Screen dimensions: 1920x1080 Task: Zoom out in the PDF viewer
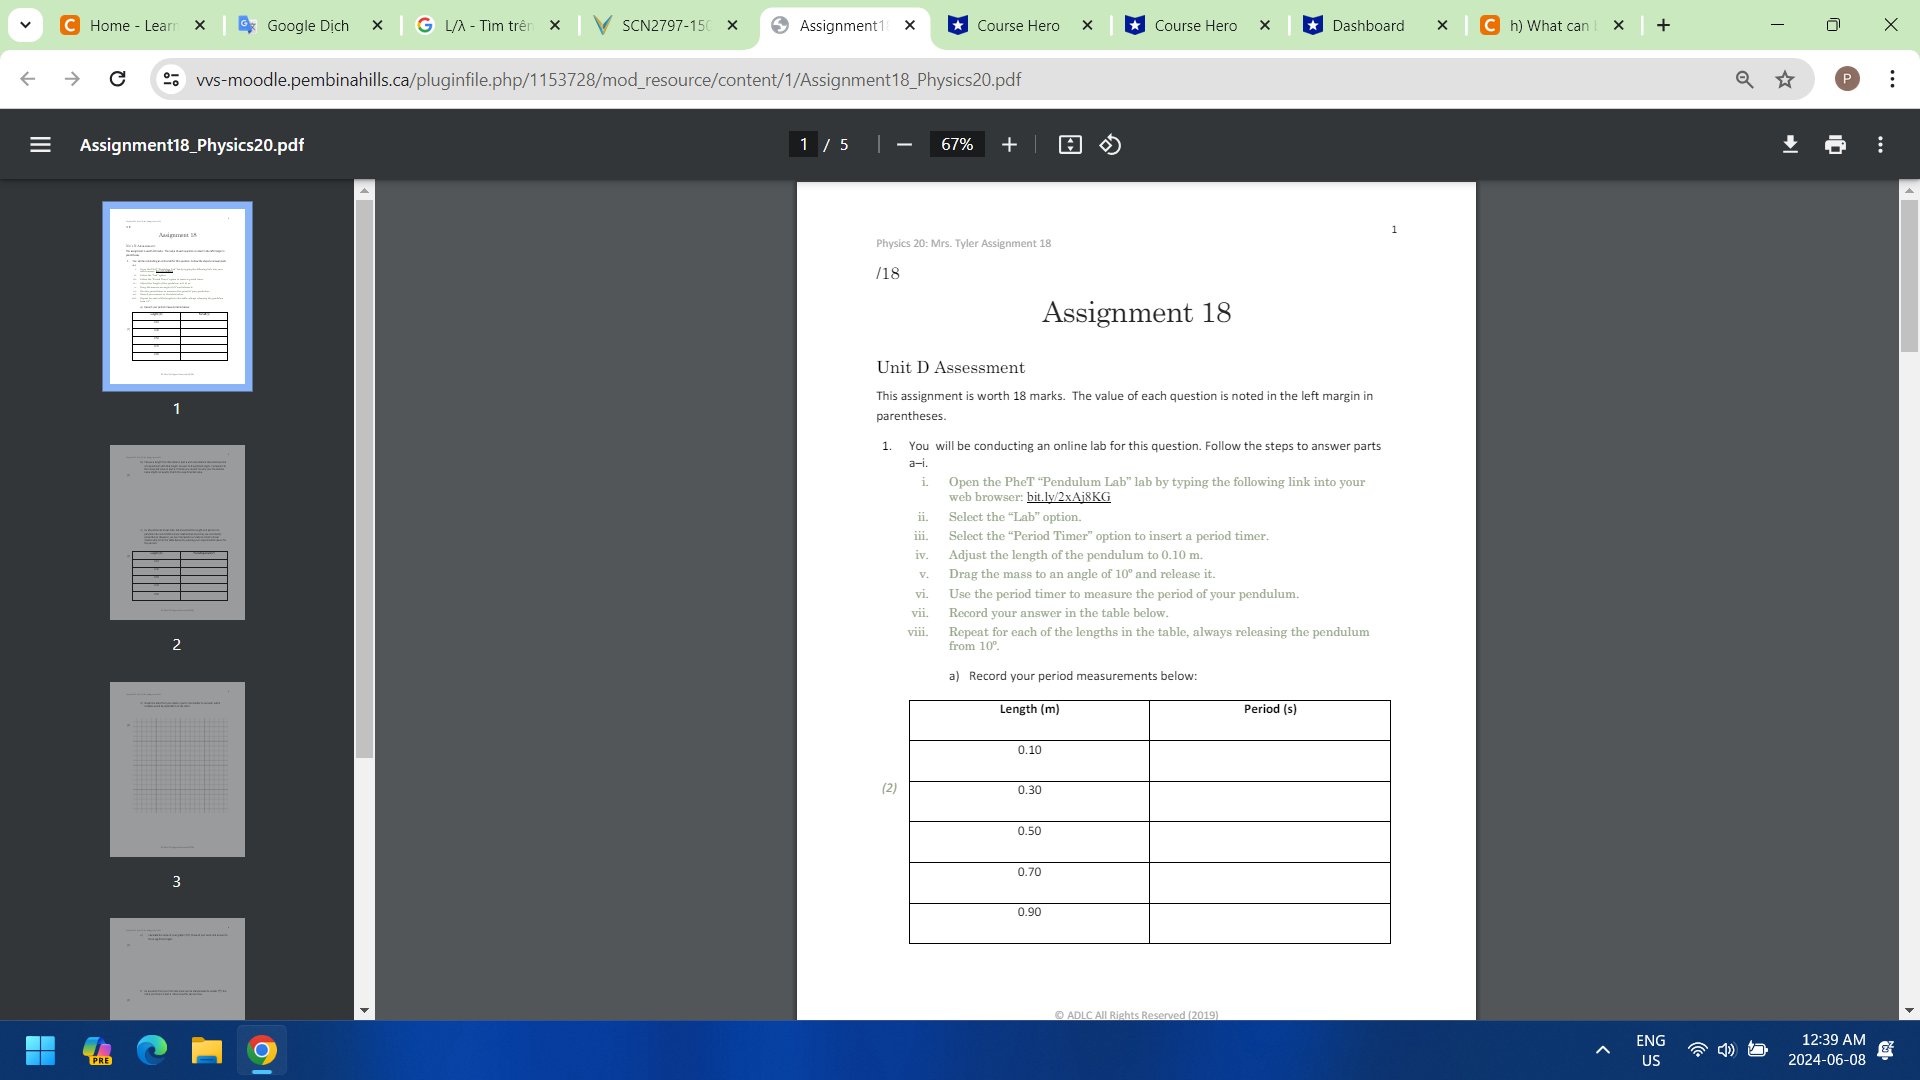903,144
